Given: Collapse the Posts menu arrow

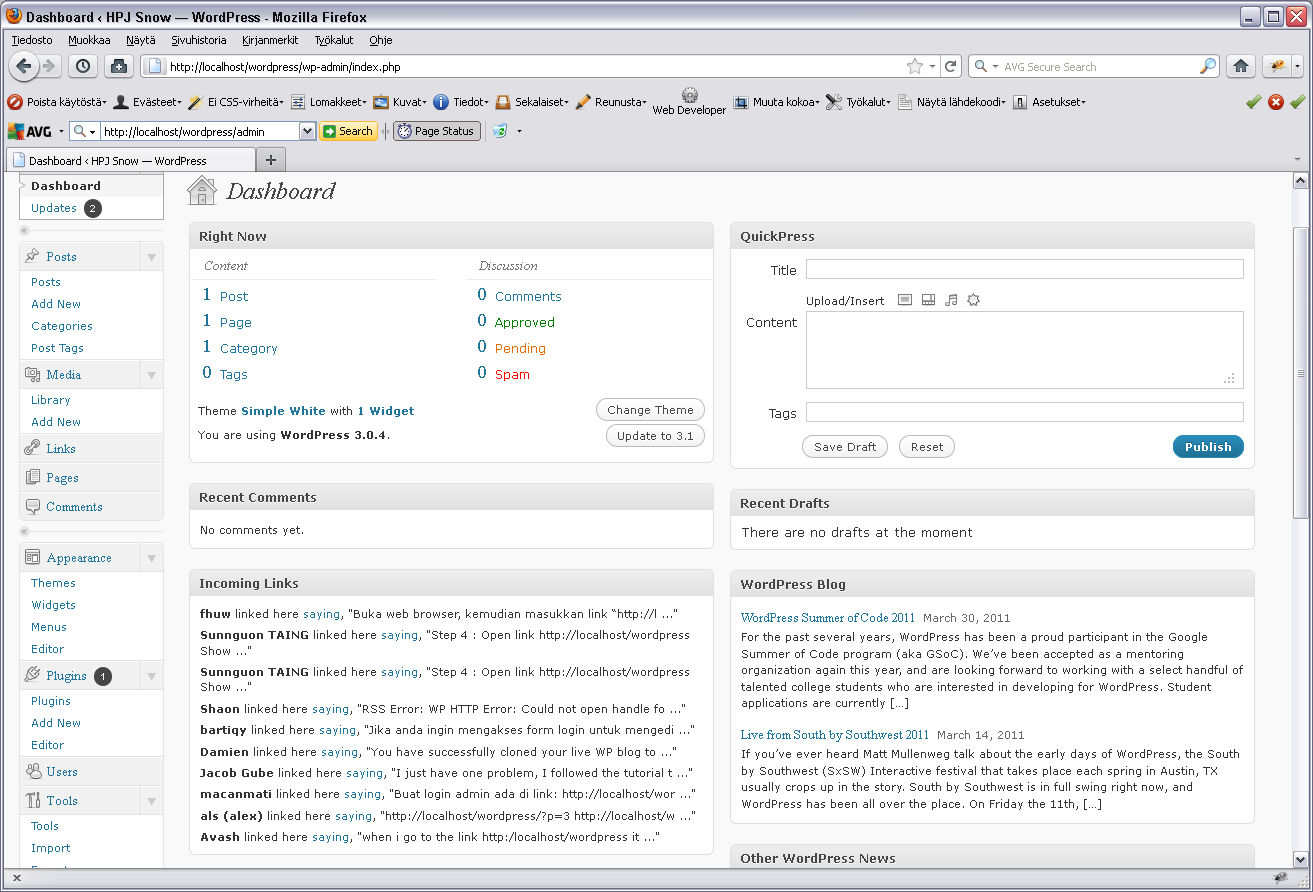Looking at the screenshot, I should tap(152, 257).
